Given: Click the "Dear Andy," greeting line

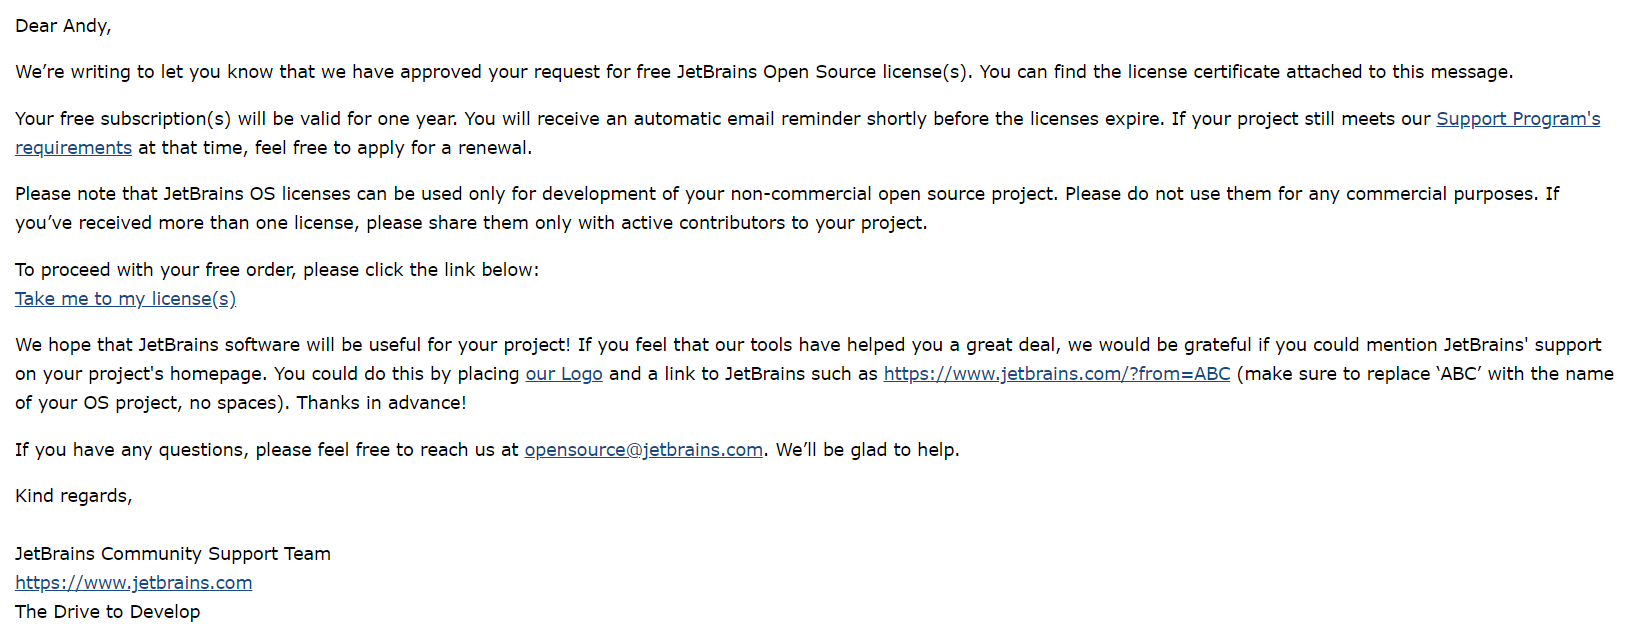Looking at the screenshot, I should pyautogui.click(x=63, y=26).
